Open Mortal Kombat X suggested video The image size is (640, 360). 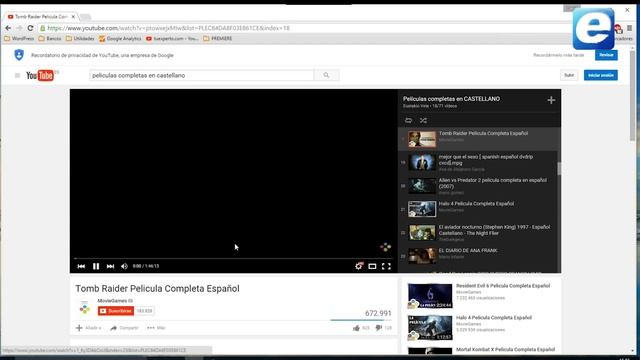tap(505, 349)
